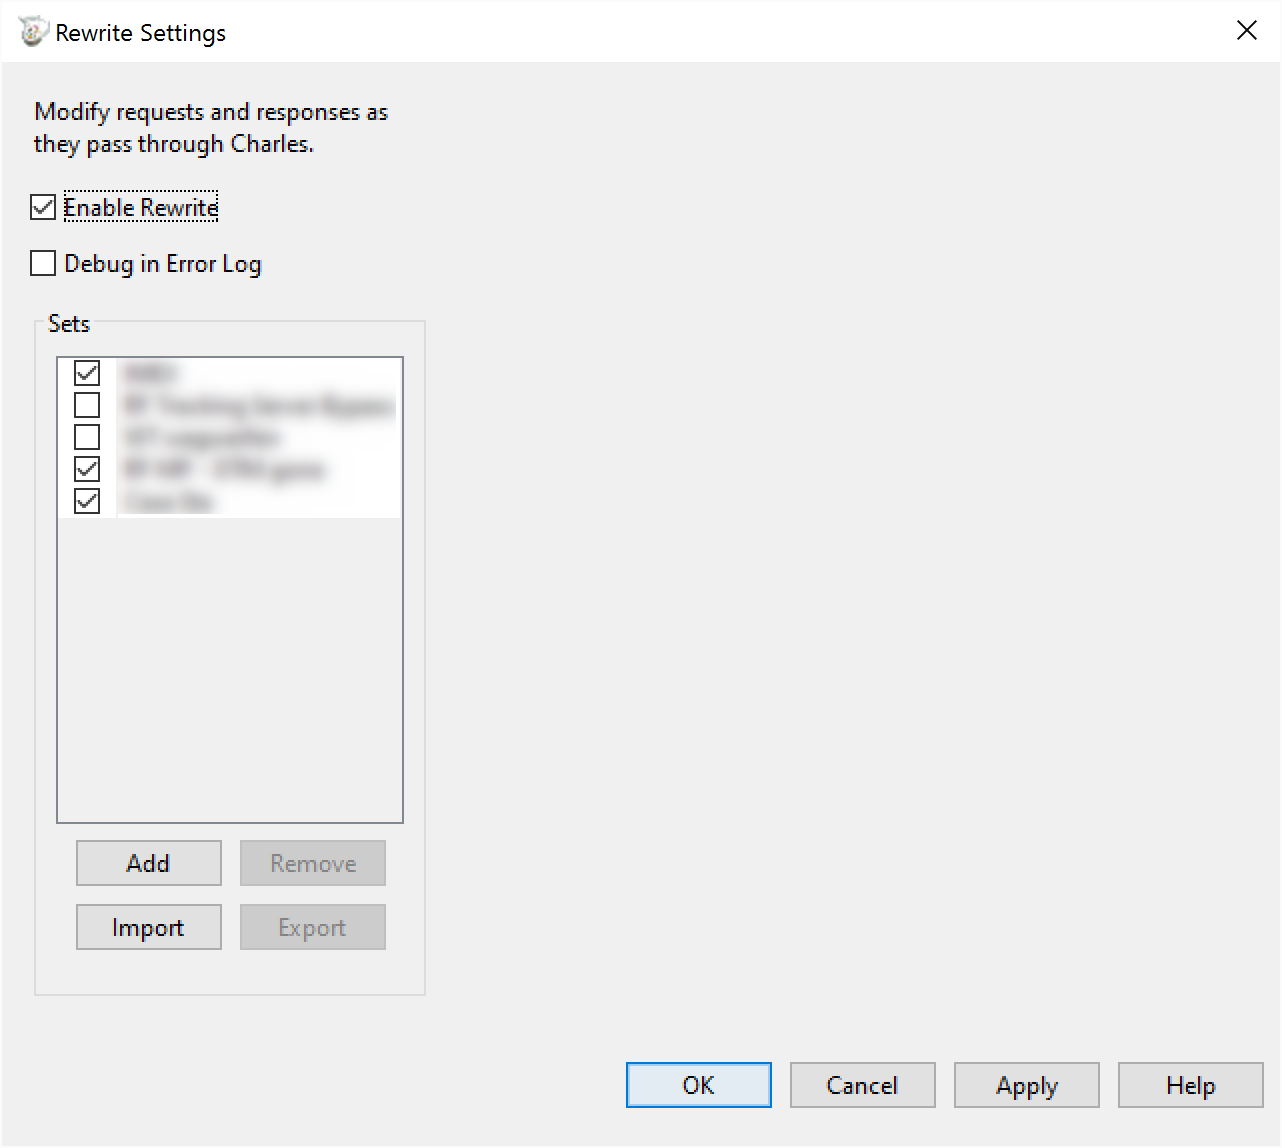Select the fourth set name in Sets list
The width and height of the screenshot is (1282, 1148).
(223, 470)
